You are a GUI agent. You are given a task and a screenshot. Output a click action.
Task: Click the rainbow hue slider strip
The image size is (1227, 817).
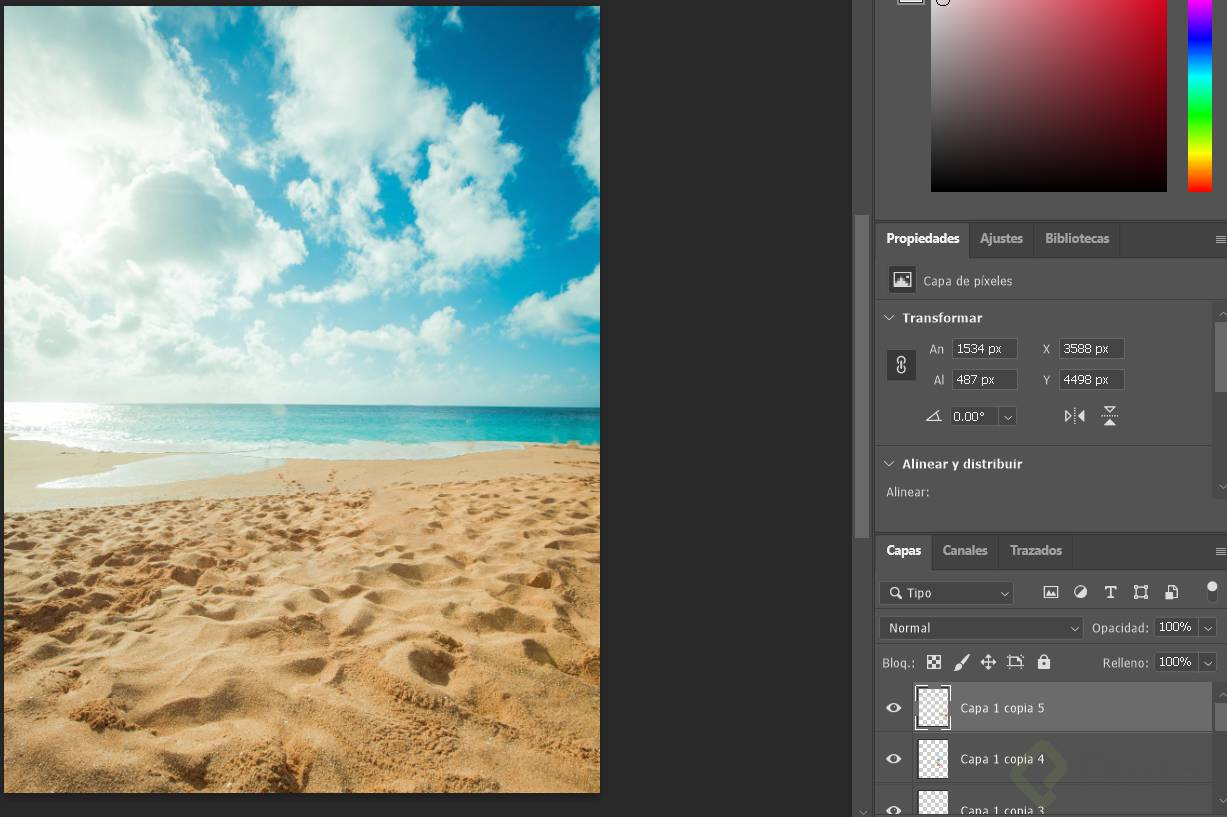(x=1199, y=95)
